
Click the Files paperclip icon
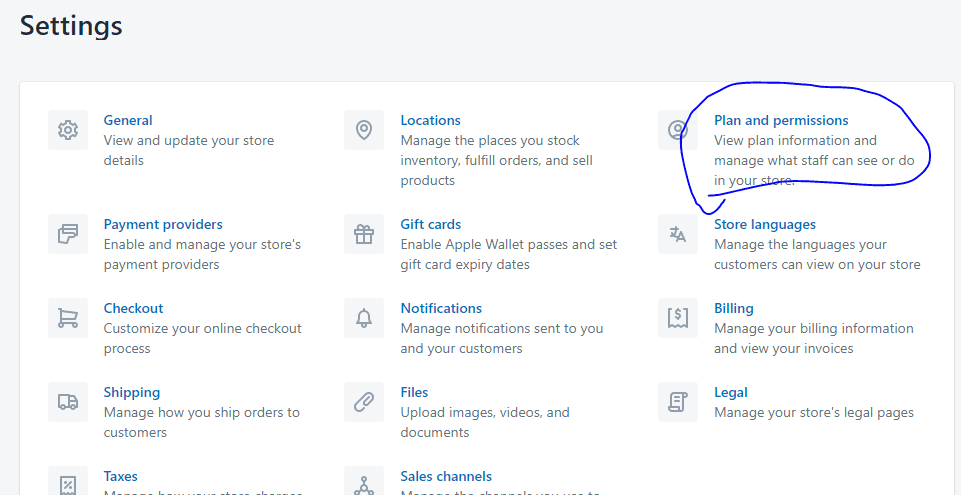(364, 402)
